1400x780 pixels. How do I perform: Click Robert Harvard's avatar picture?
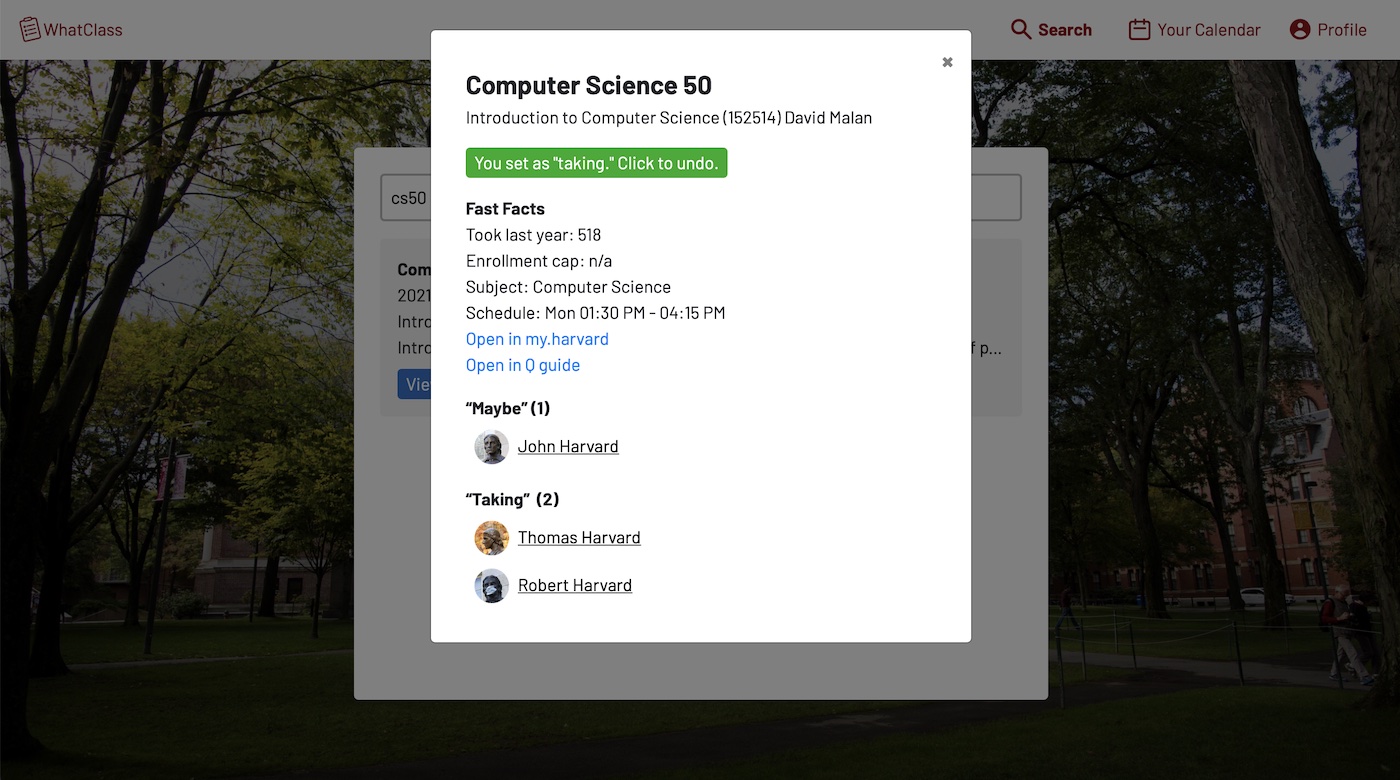pos(491,586)
